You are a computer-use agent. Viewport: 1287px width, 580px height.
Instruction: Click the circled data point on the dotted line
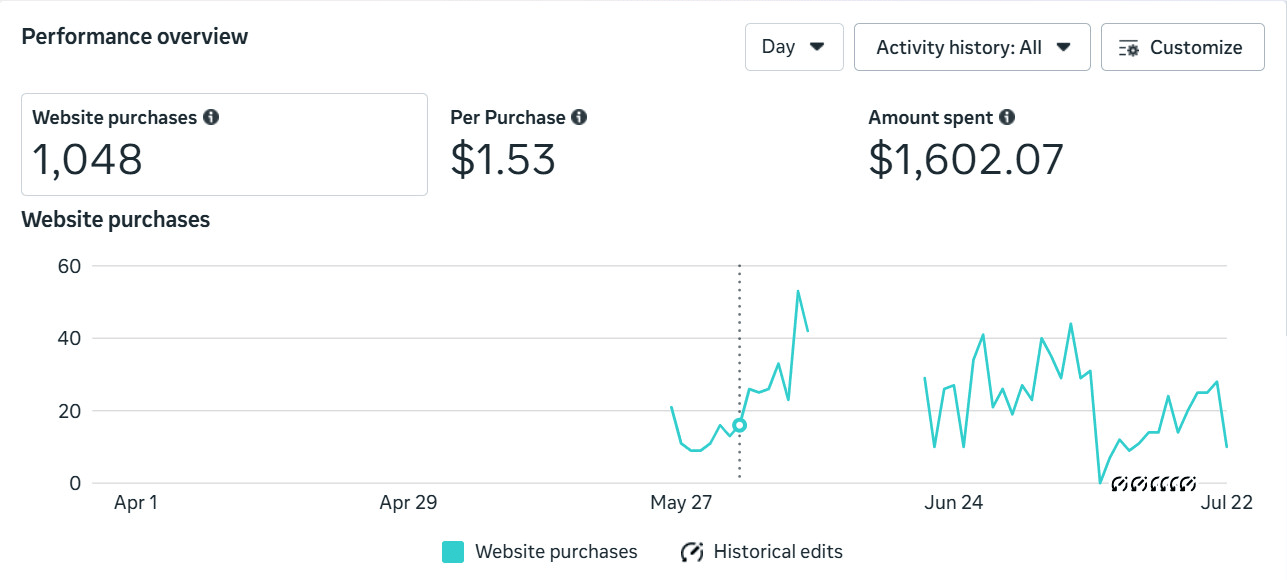coord(740,425)
